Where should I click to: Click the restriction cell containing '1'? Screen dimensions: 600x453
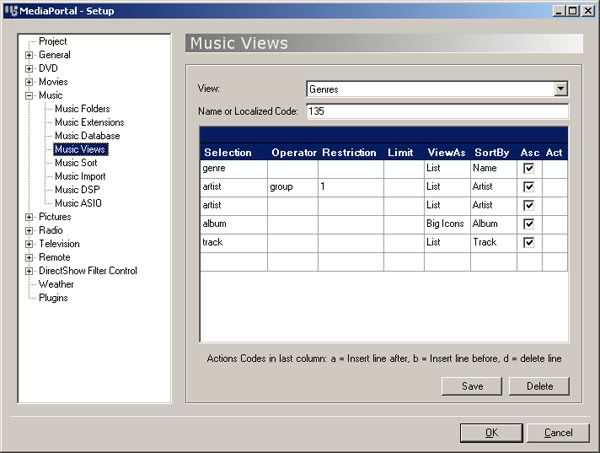tap(351, 187)
